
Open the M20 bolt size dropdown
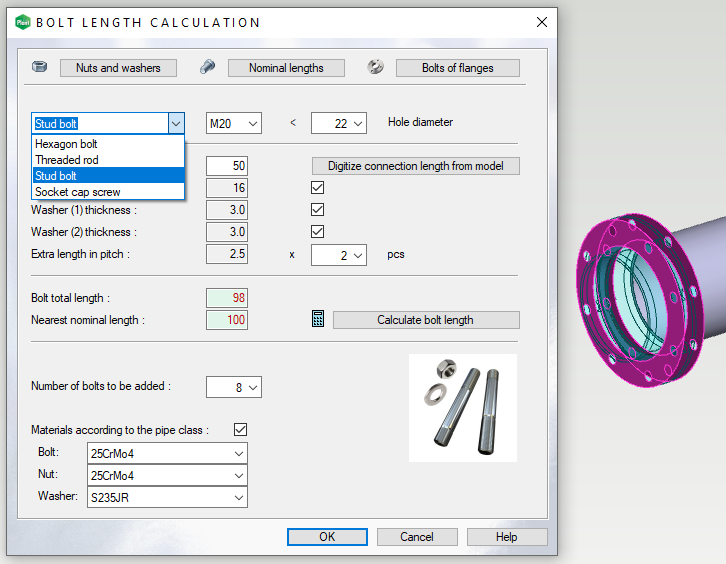[233, 123]
